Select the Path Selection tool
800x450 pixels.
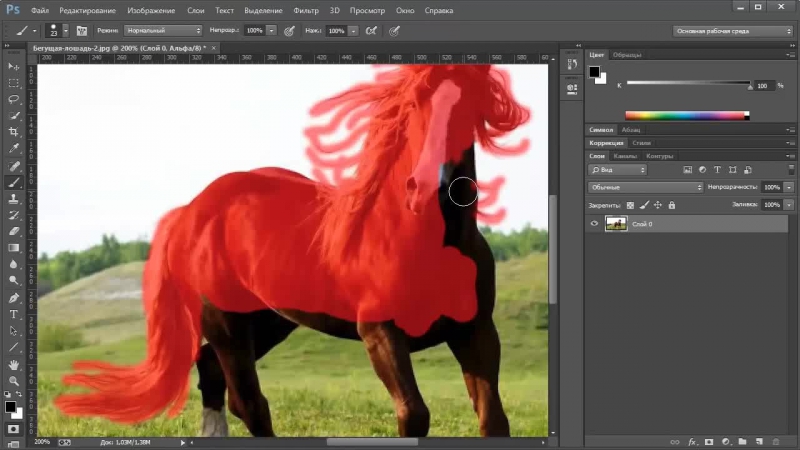tap(13, 331)
